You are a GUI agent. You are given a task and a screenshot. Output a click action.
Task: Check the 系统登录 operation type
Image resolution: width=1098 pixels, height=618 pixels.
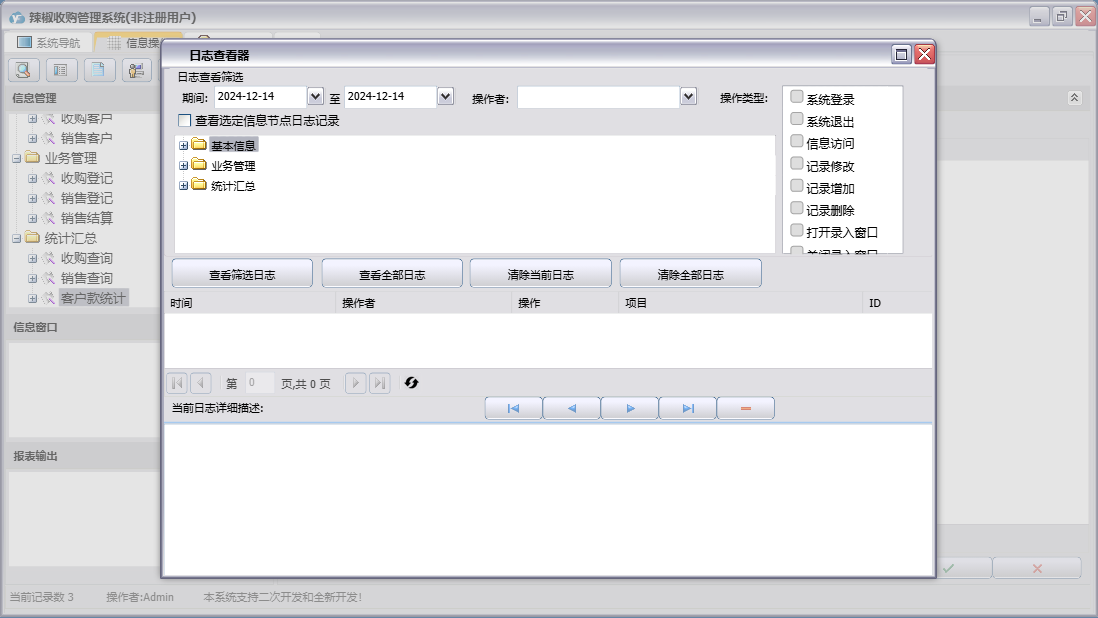coord(796,97)
